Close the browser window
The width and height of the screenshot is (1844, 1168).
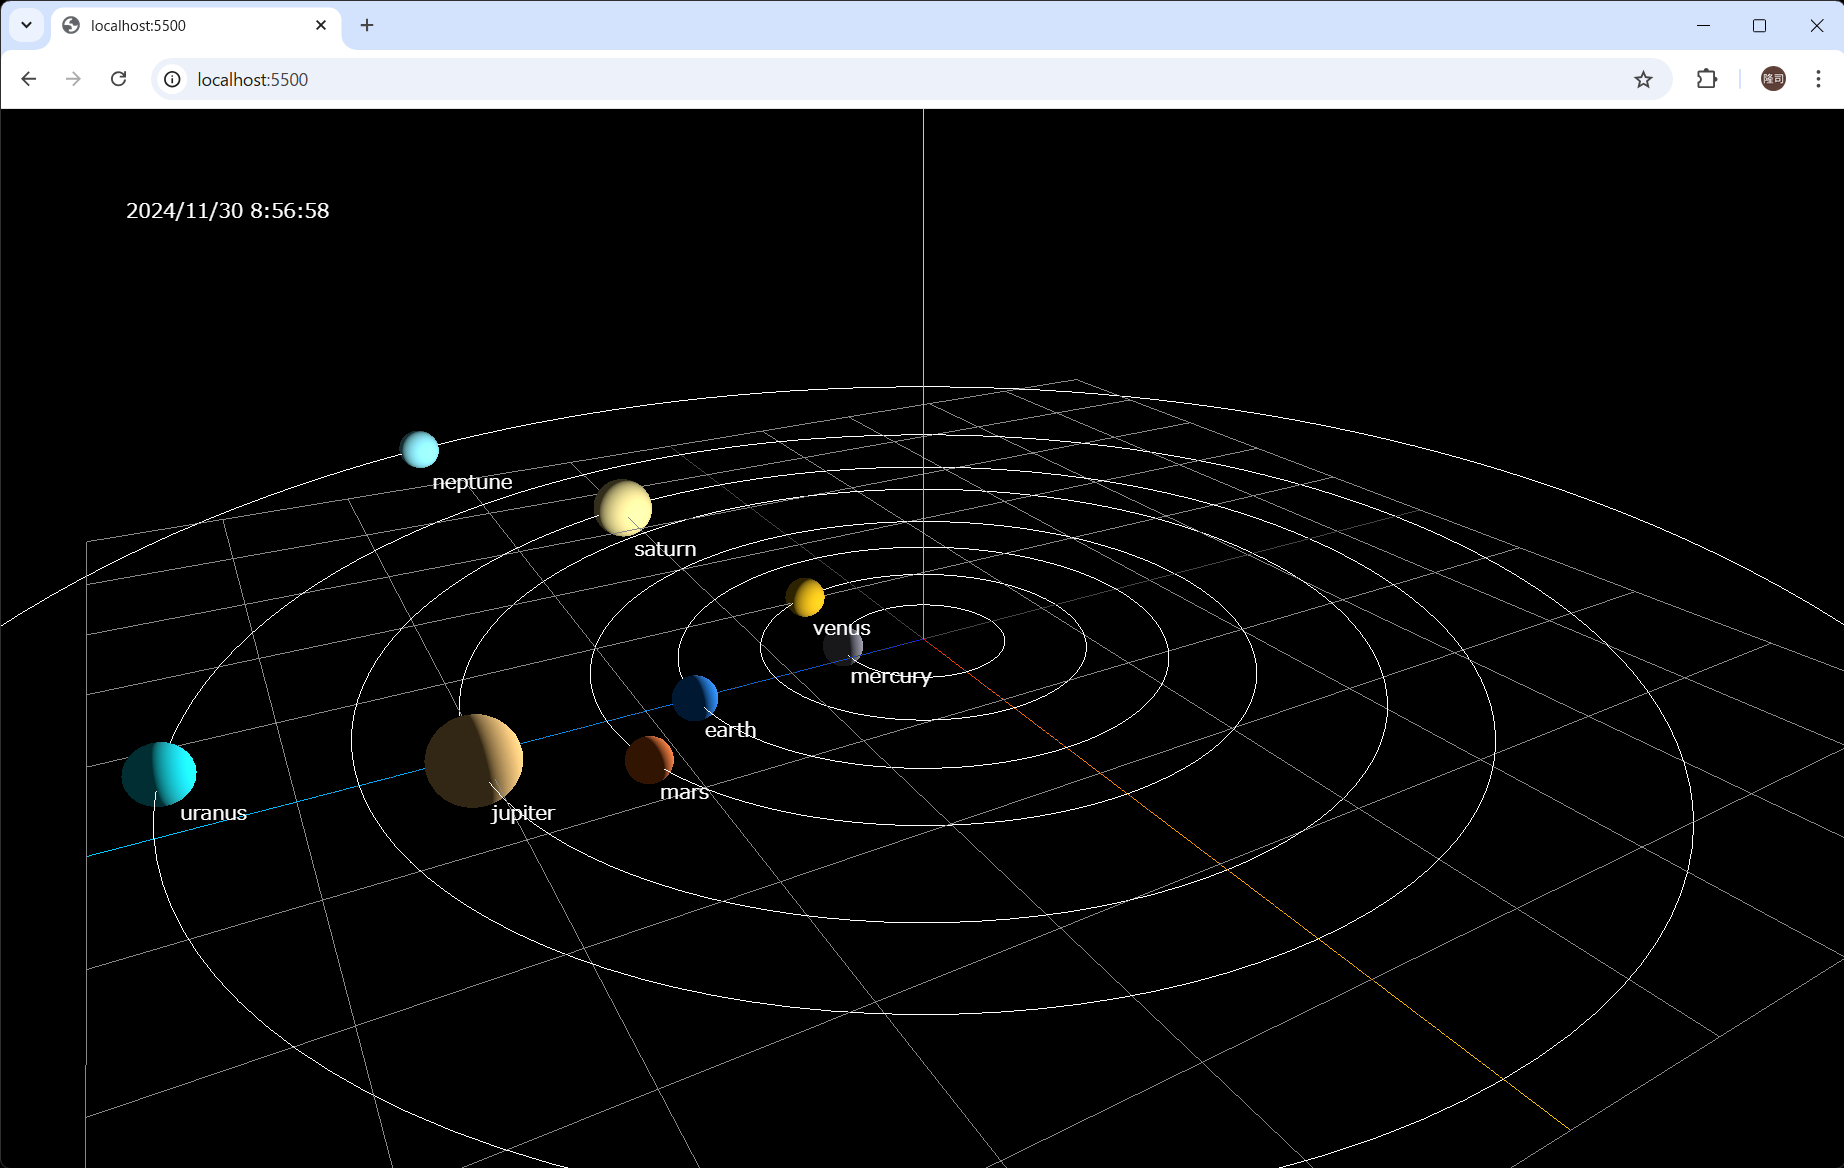pyautogui.click(x=1817, y=25)
